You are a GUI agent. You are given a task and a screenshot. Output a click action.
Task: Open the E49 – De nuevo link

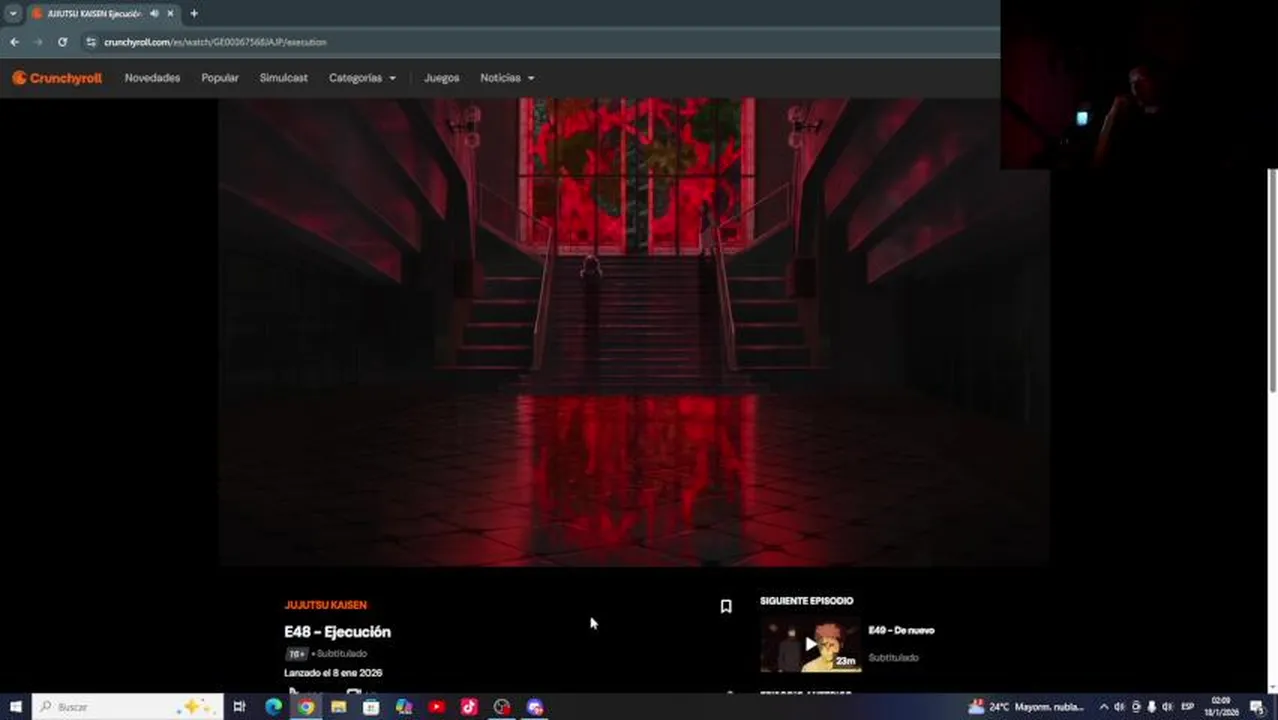point(901,630)
